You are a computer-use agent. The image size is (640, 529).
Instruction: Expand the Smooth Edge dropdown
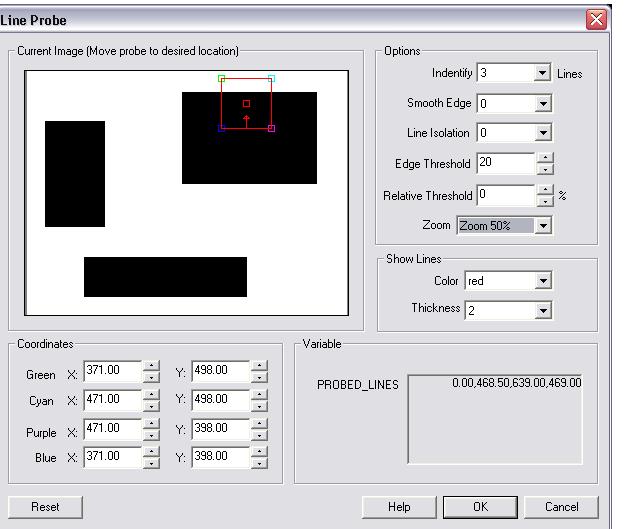click(543, 104)
